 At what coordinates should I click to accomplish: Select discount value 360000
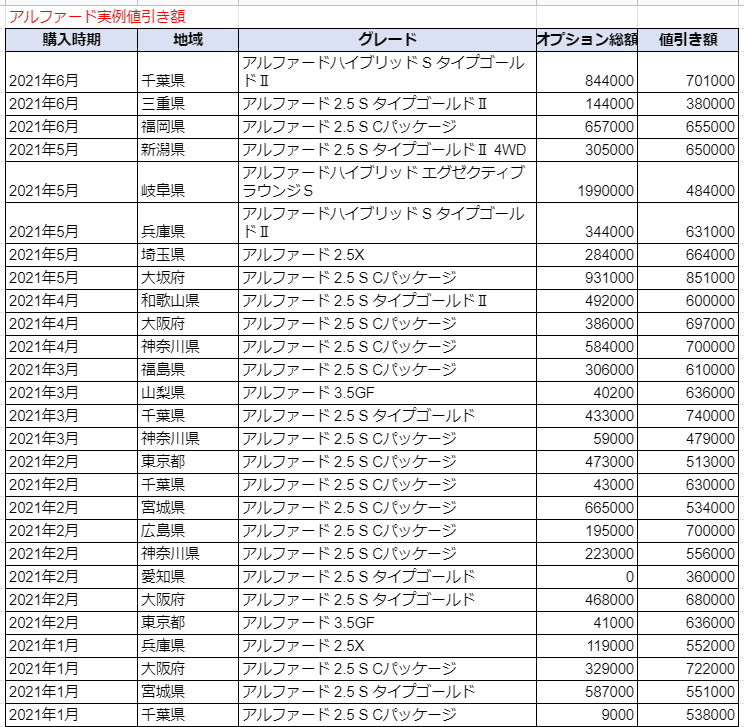688,577
